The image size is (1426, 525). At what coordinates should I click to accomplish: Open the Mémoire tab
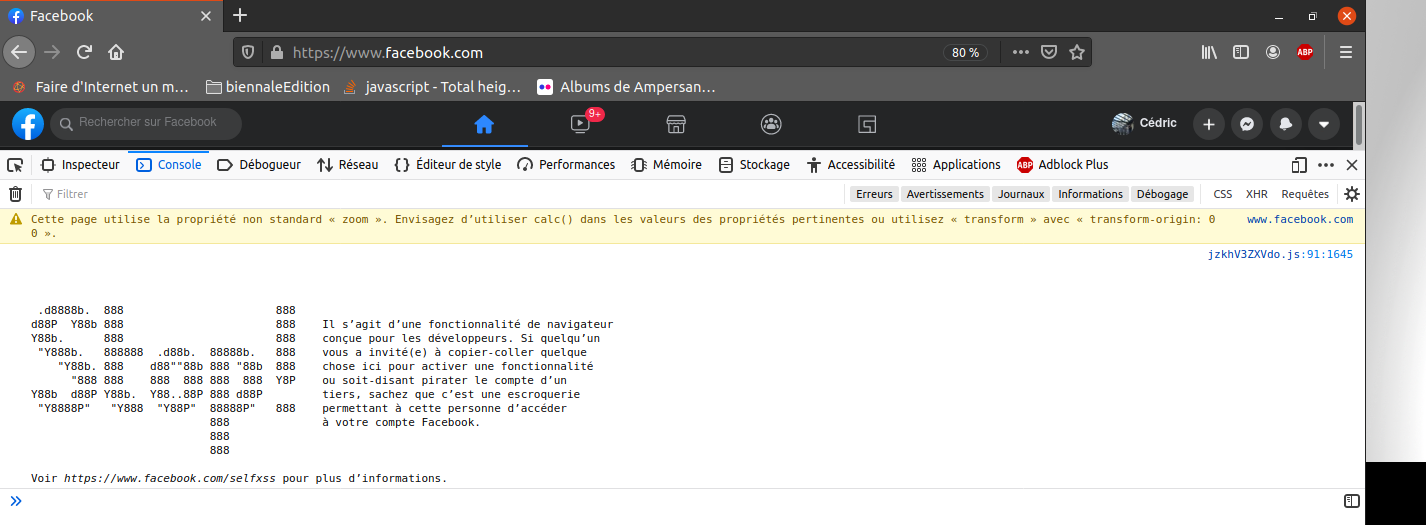[x=667, y=165]
